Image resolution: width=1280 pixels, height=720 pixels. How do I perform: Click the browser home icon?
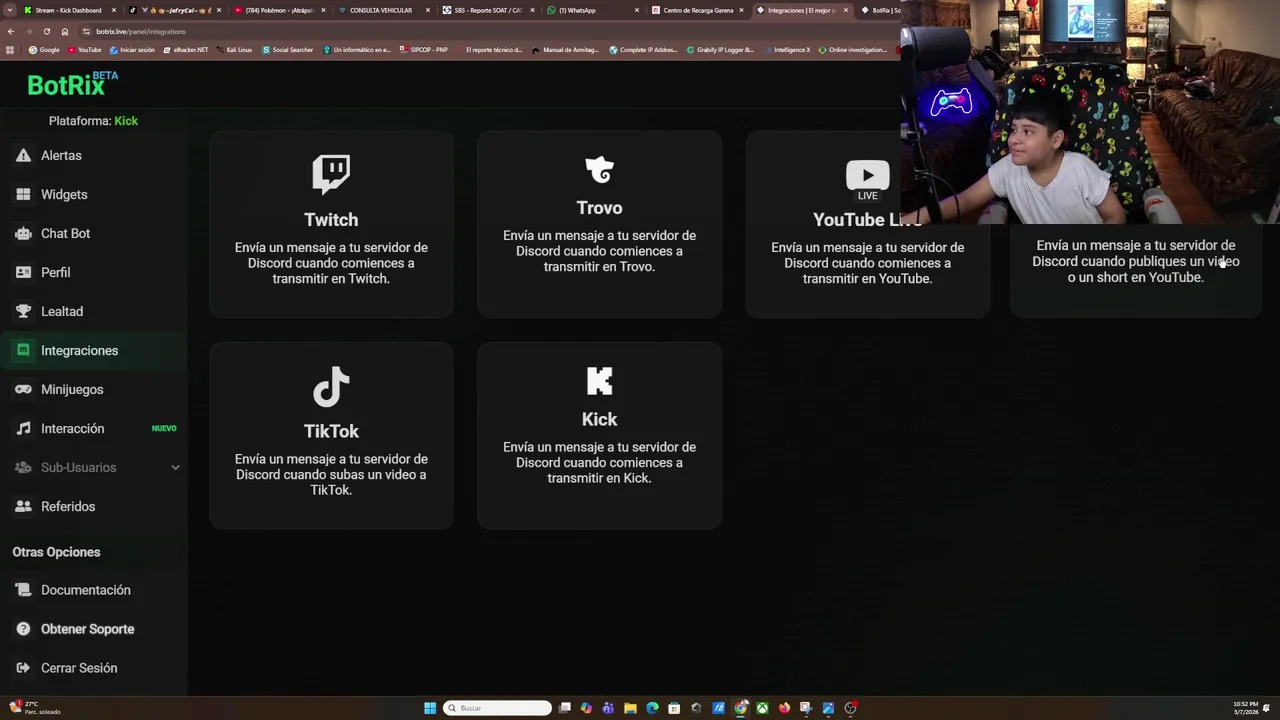coord(65,31)
